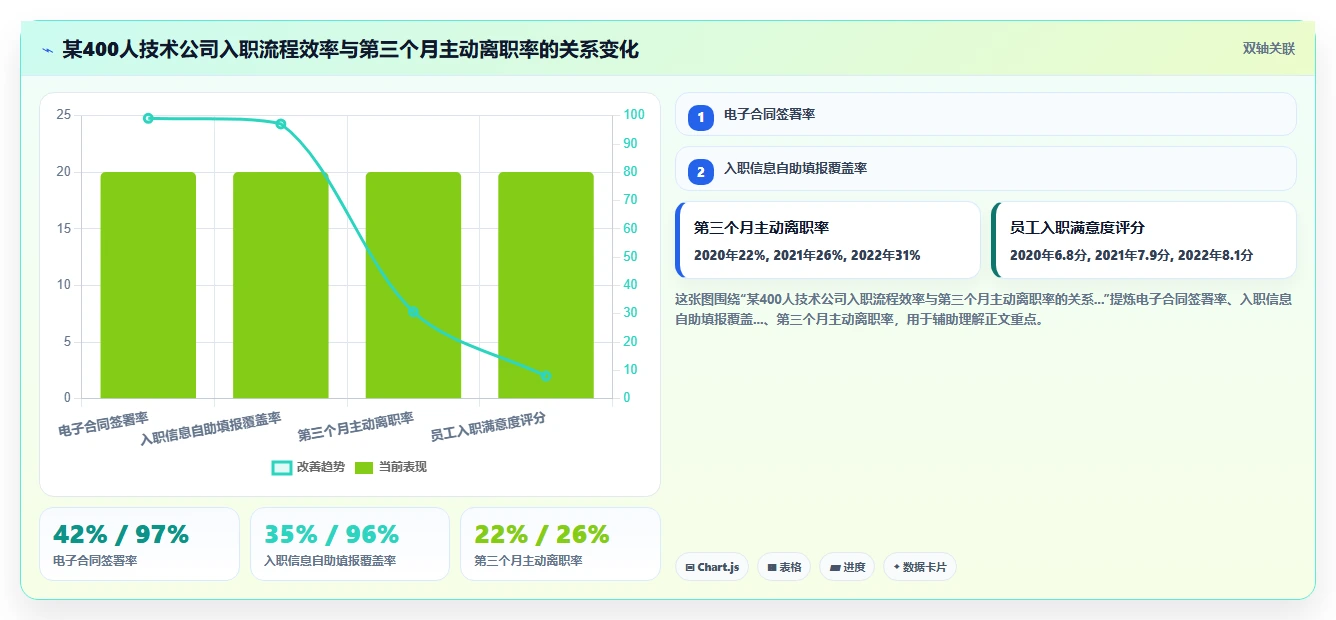This screenshot has width=1336, height=620.
Task: Click the green 当前表现 legend swatch
Action: tap(365, 468)
